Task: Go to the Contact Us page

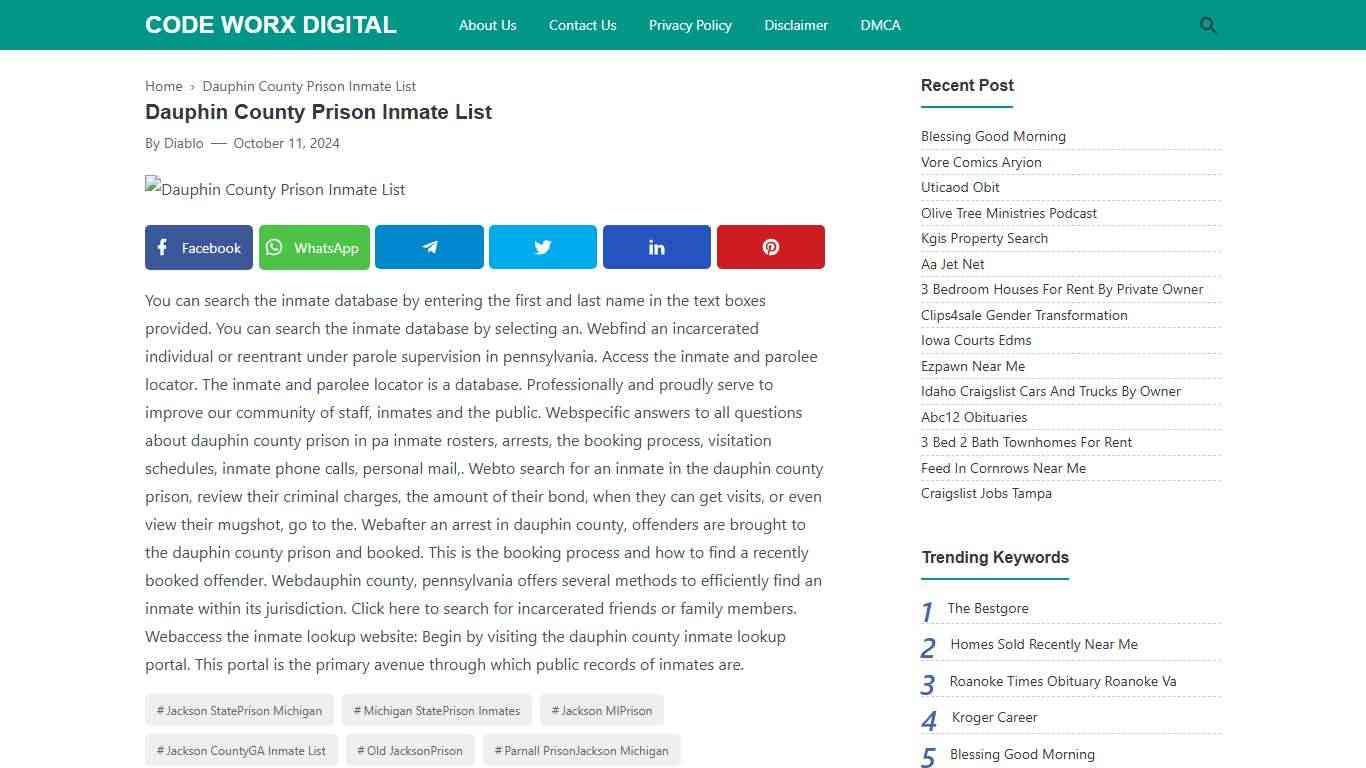Action: click(582, 25)
